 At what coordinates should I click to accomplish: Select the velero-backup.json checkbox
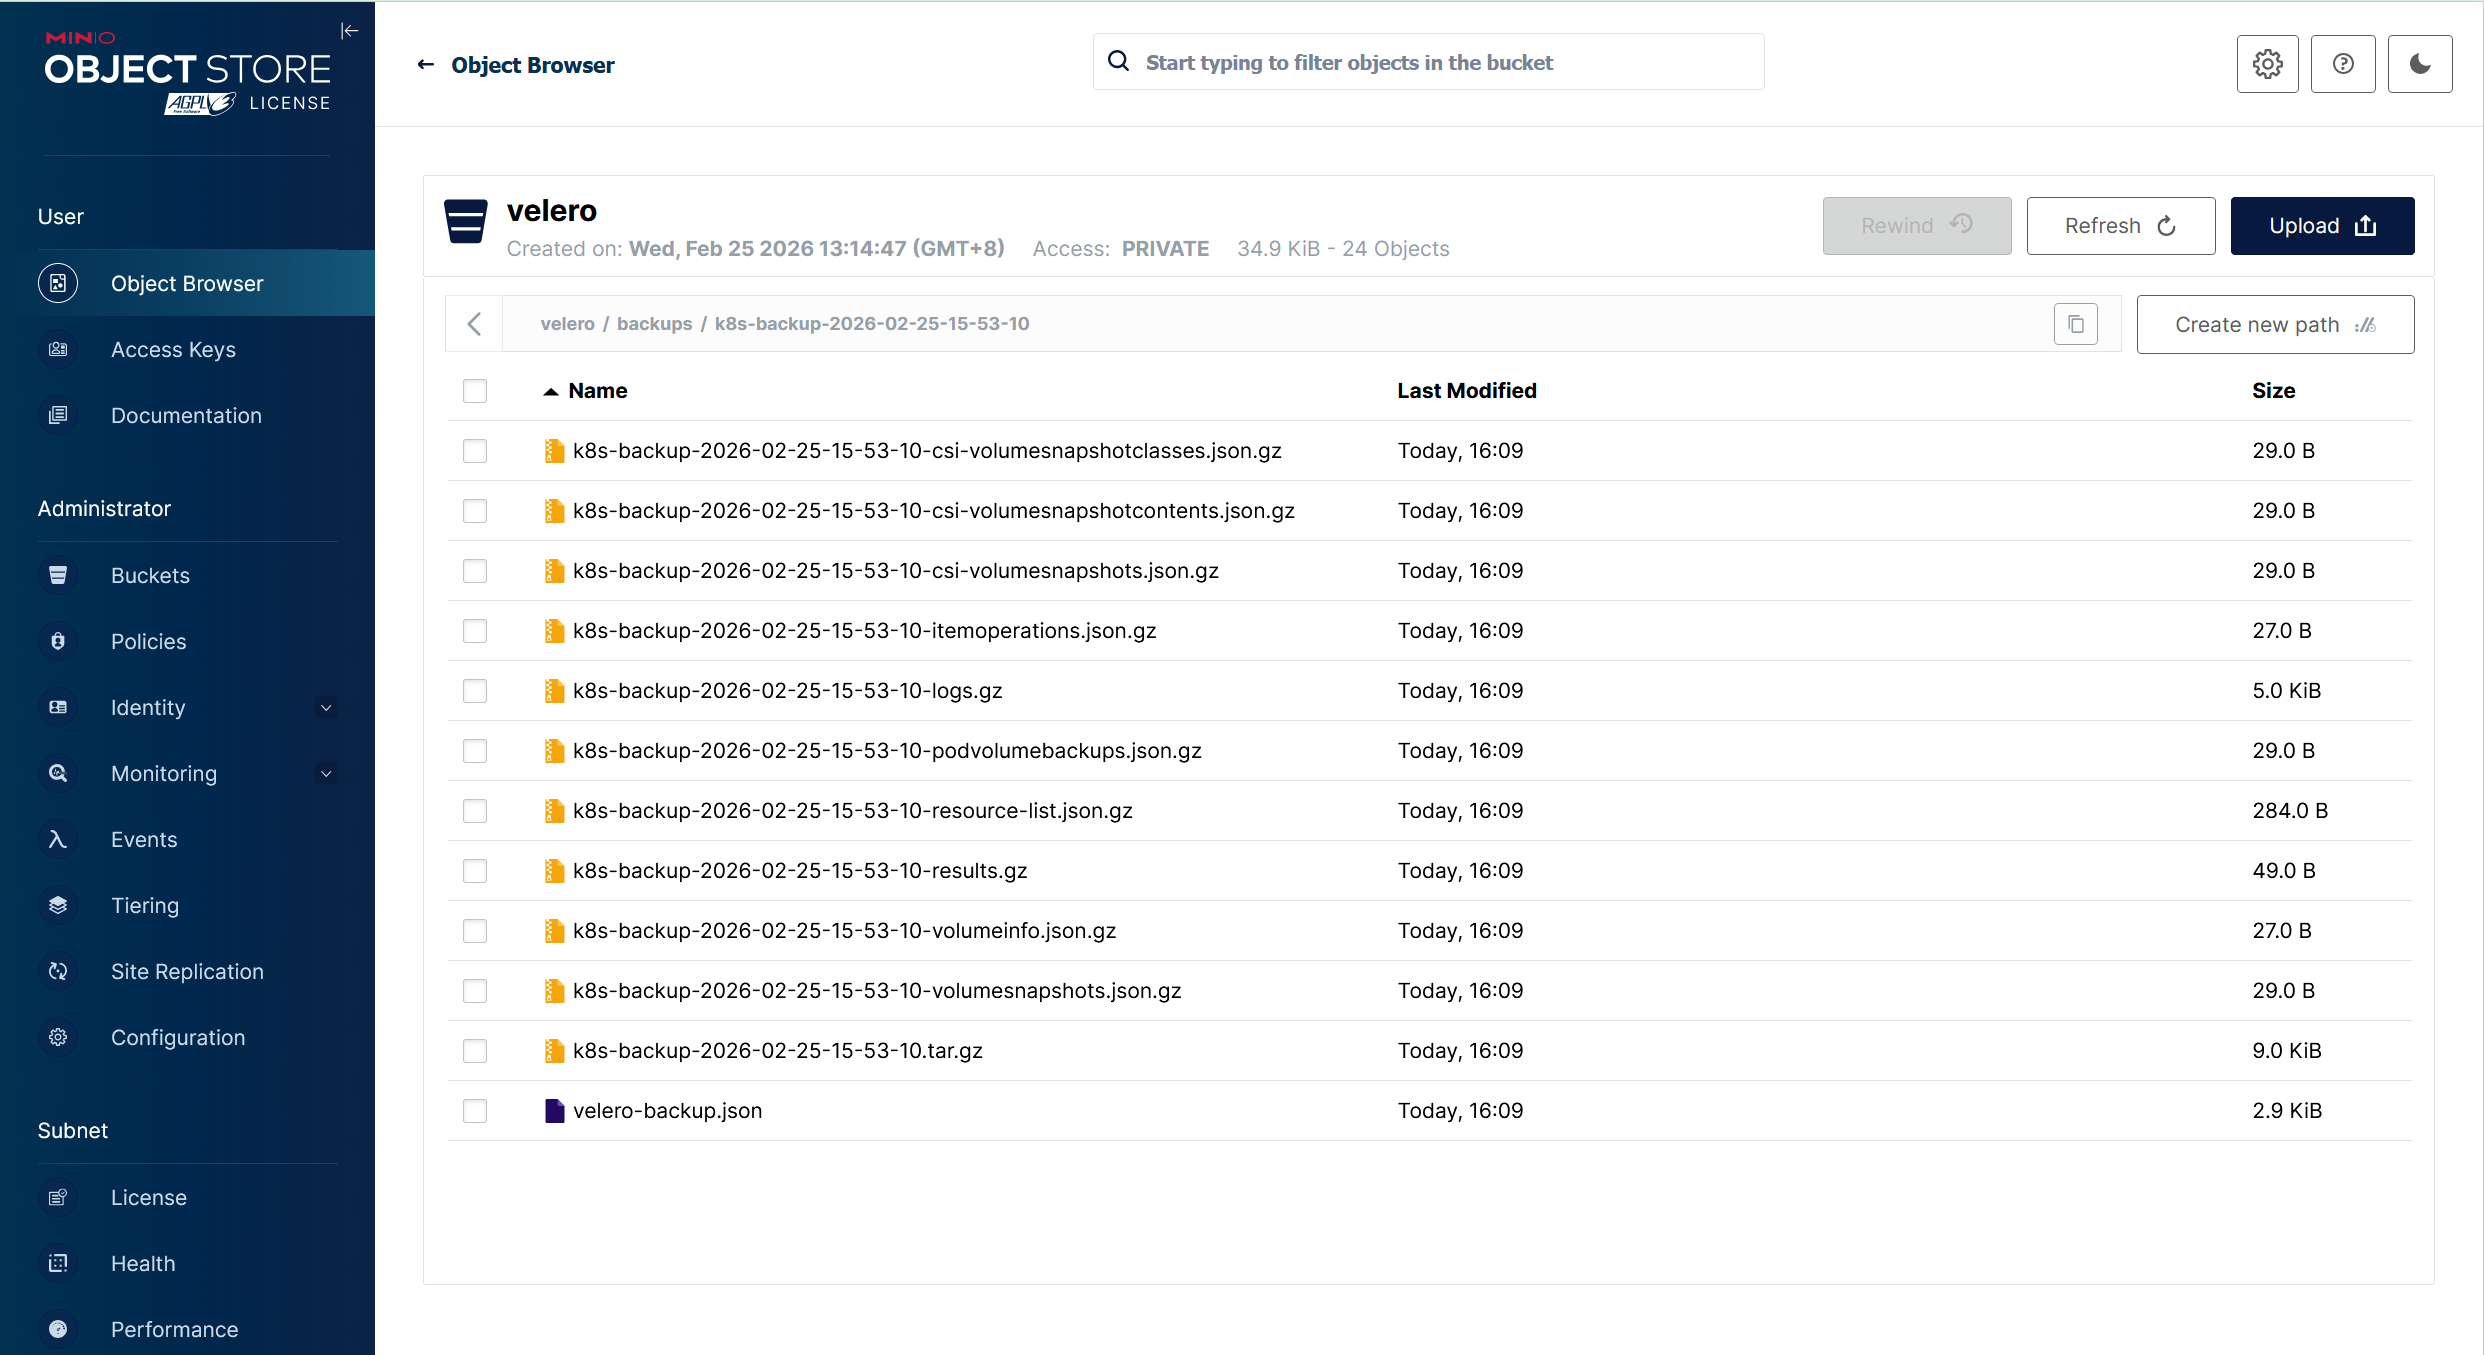[475, 1111]
